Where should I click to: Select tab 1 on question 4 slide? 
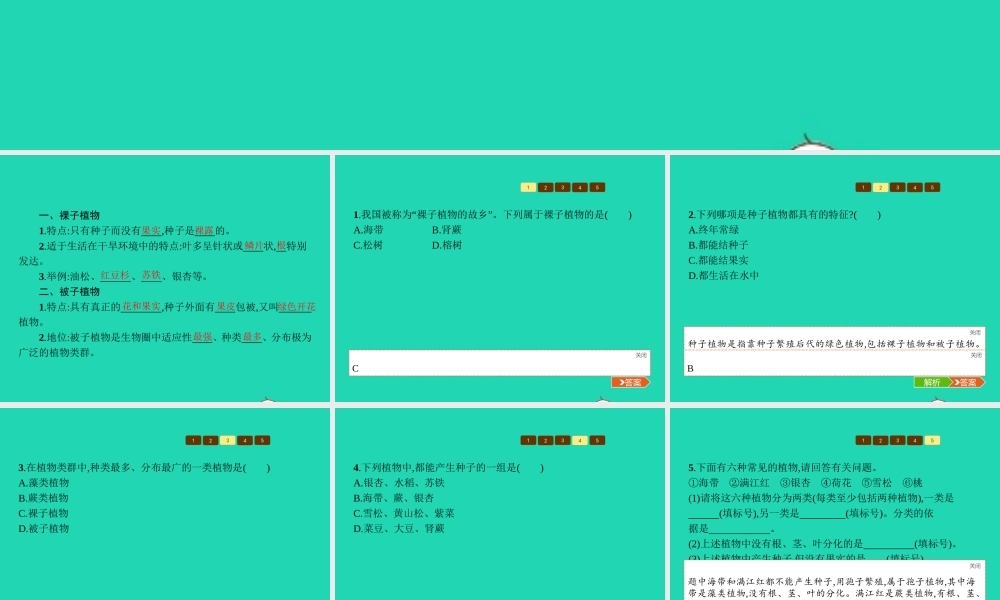point(528,441)
